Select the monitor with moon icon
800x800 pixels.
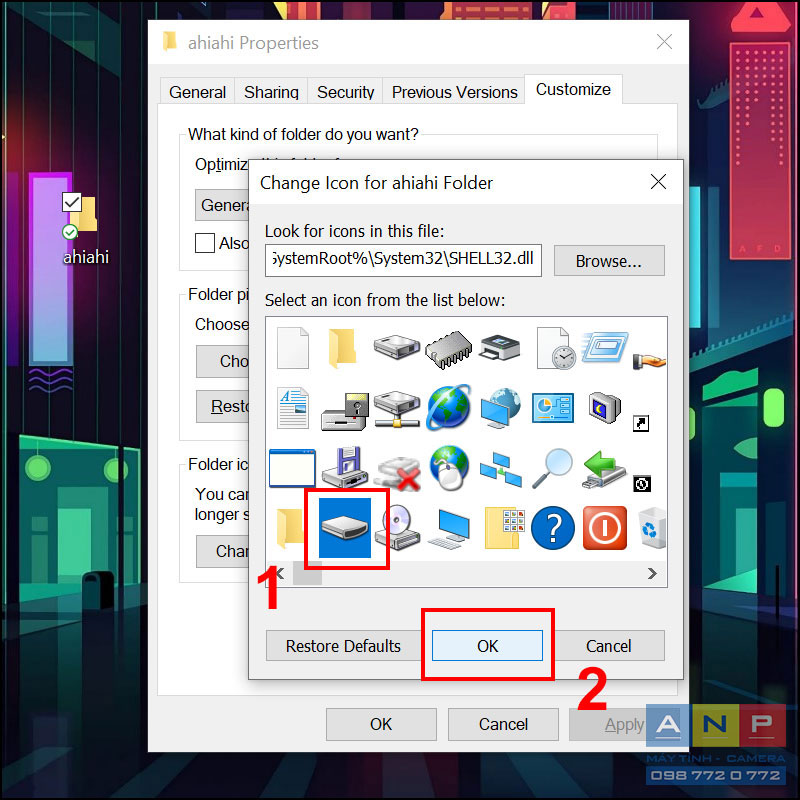pos(604,408)
